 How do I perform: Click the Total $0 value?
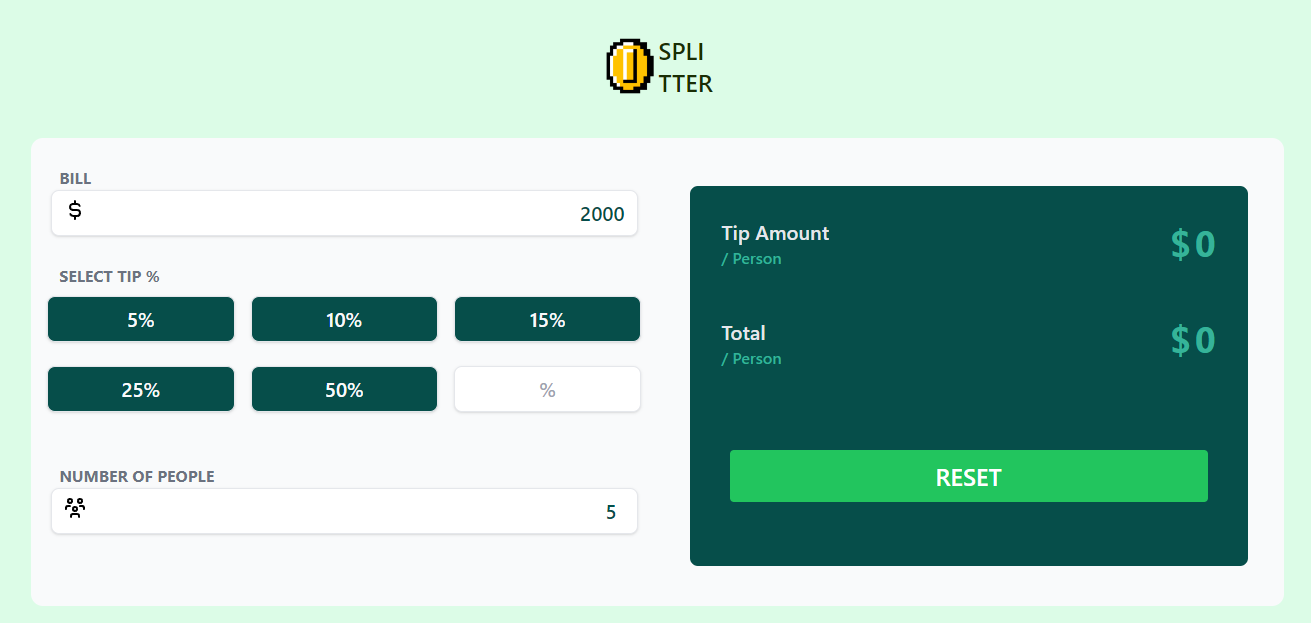tap(1192, 341)
